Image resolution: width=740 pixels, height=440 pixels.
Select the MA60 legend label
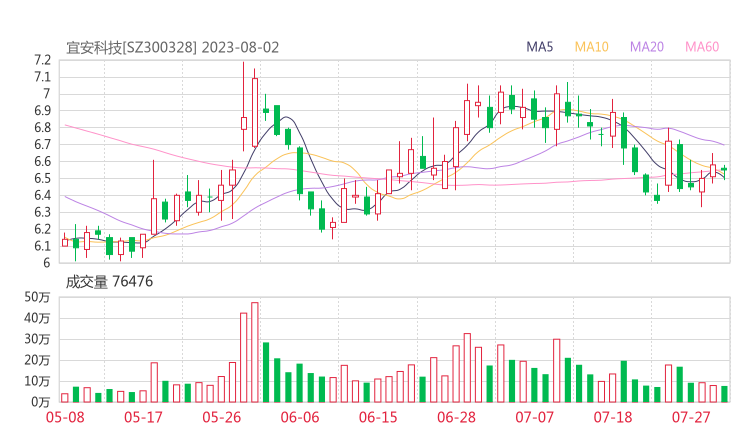[702, 47]
